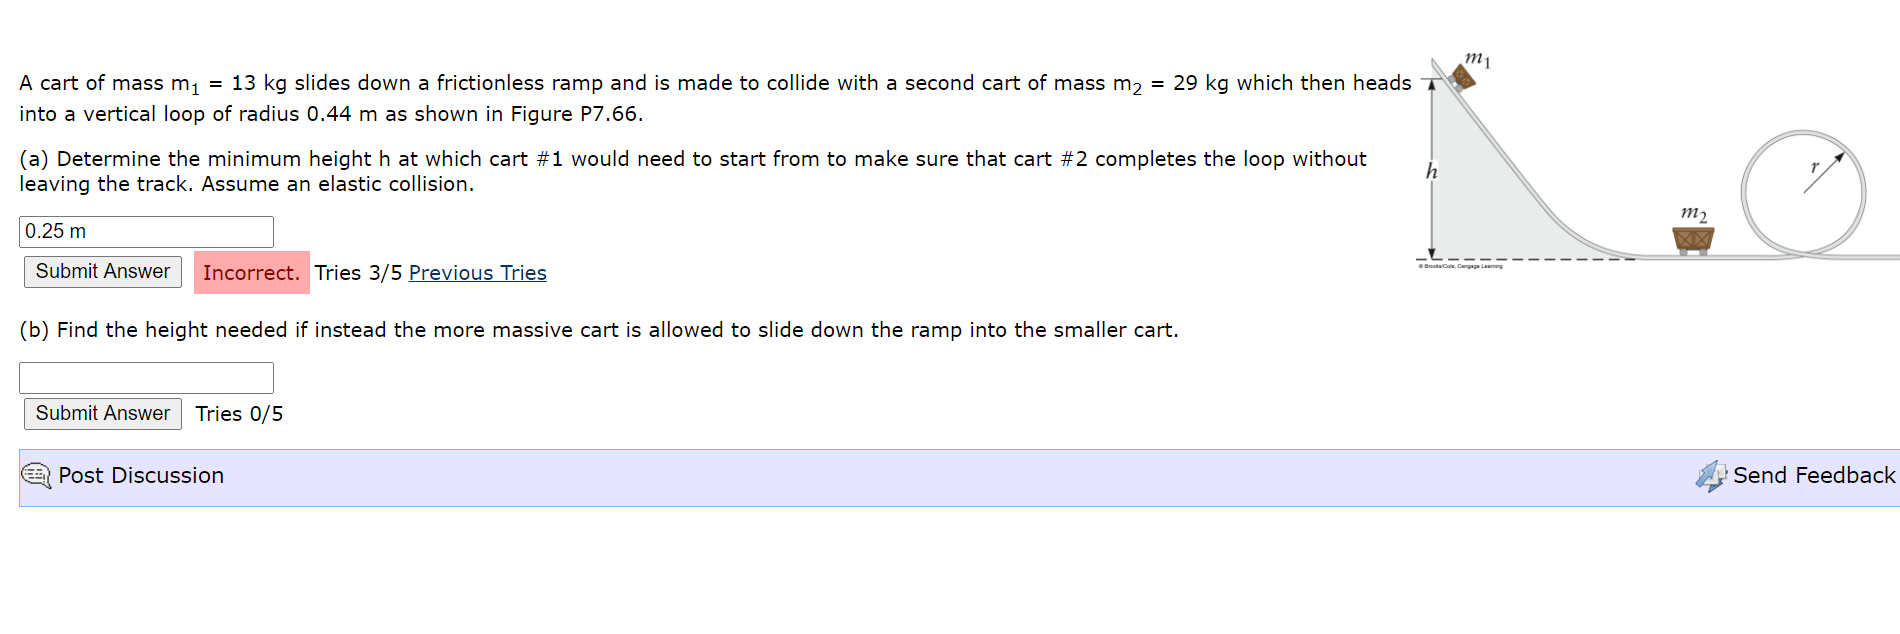Click the red Incorrect status badge
Image resolution: width=1900 pixels, height=634 pixels.
[x=251, y=272]
